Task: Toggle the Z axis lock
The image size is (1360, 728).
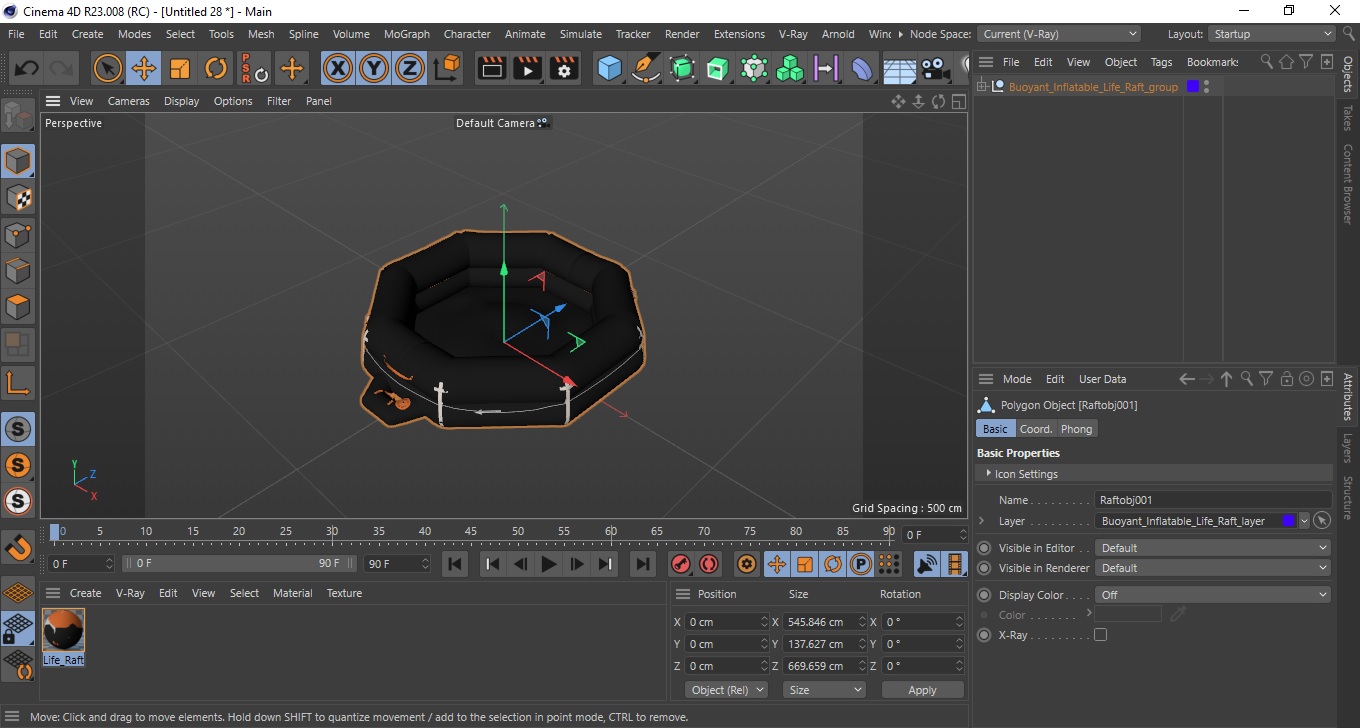Action: 410,68
